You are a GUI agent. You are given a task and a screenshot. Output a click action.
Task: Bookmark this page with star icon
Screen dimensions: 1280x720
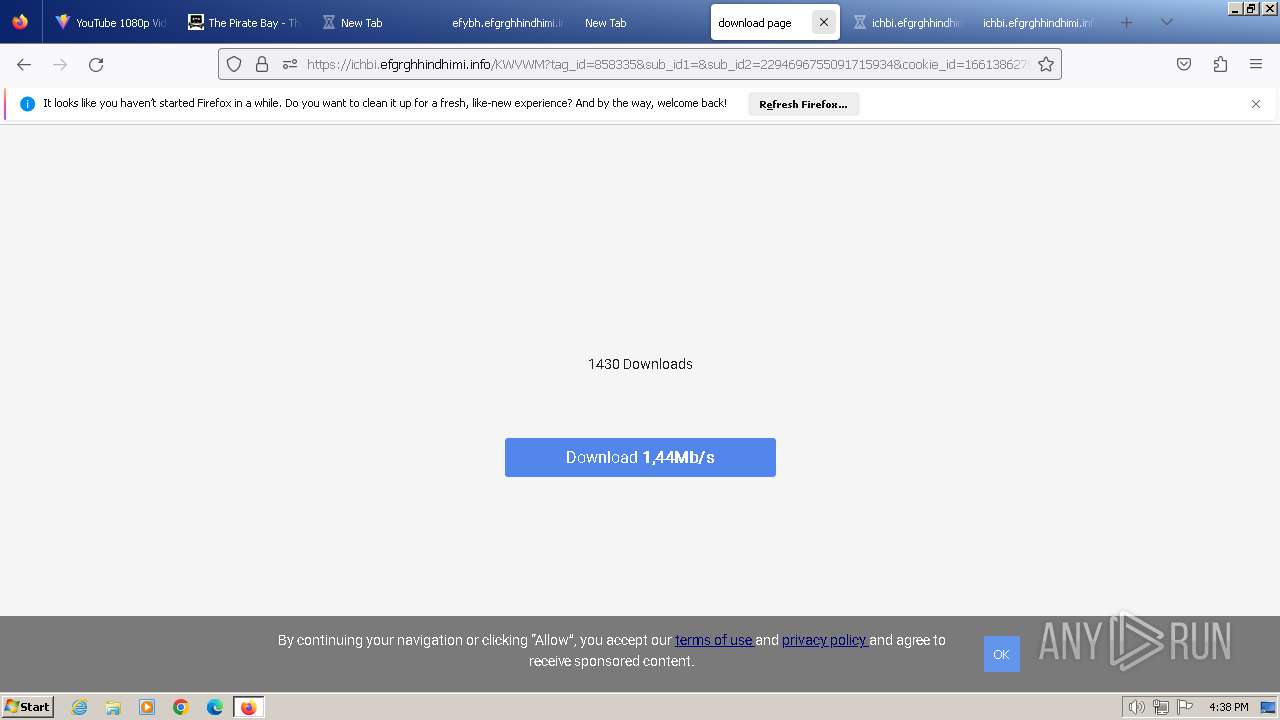[1046, 64]
